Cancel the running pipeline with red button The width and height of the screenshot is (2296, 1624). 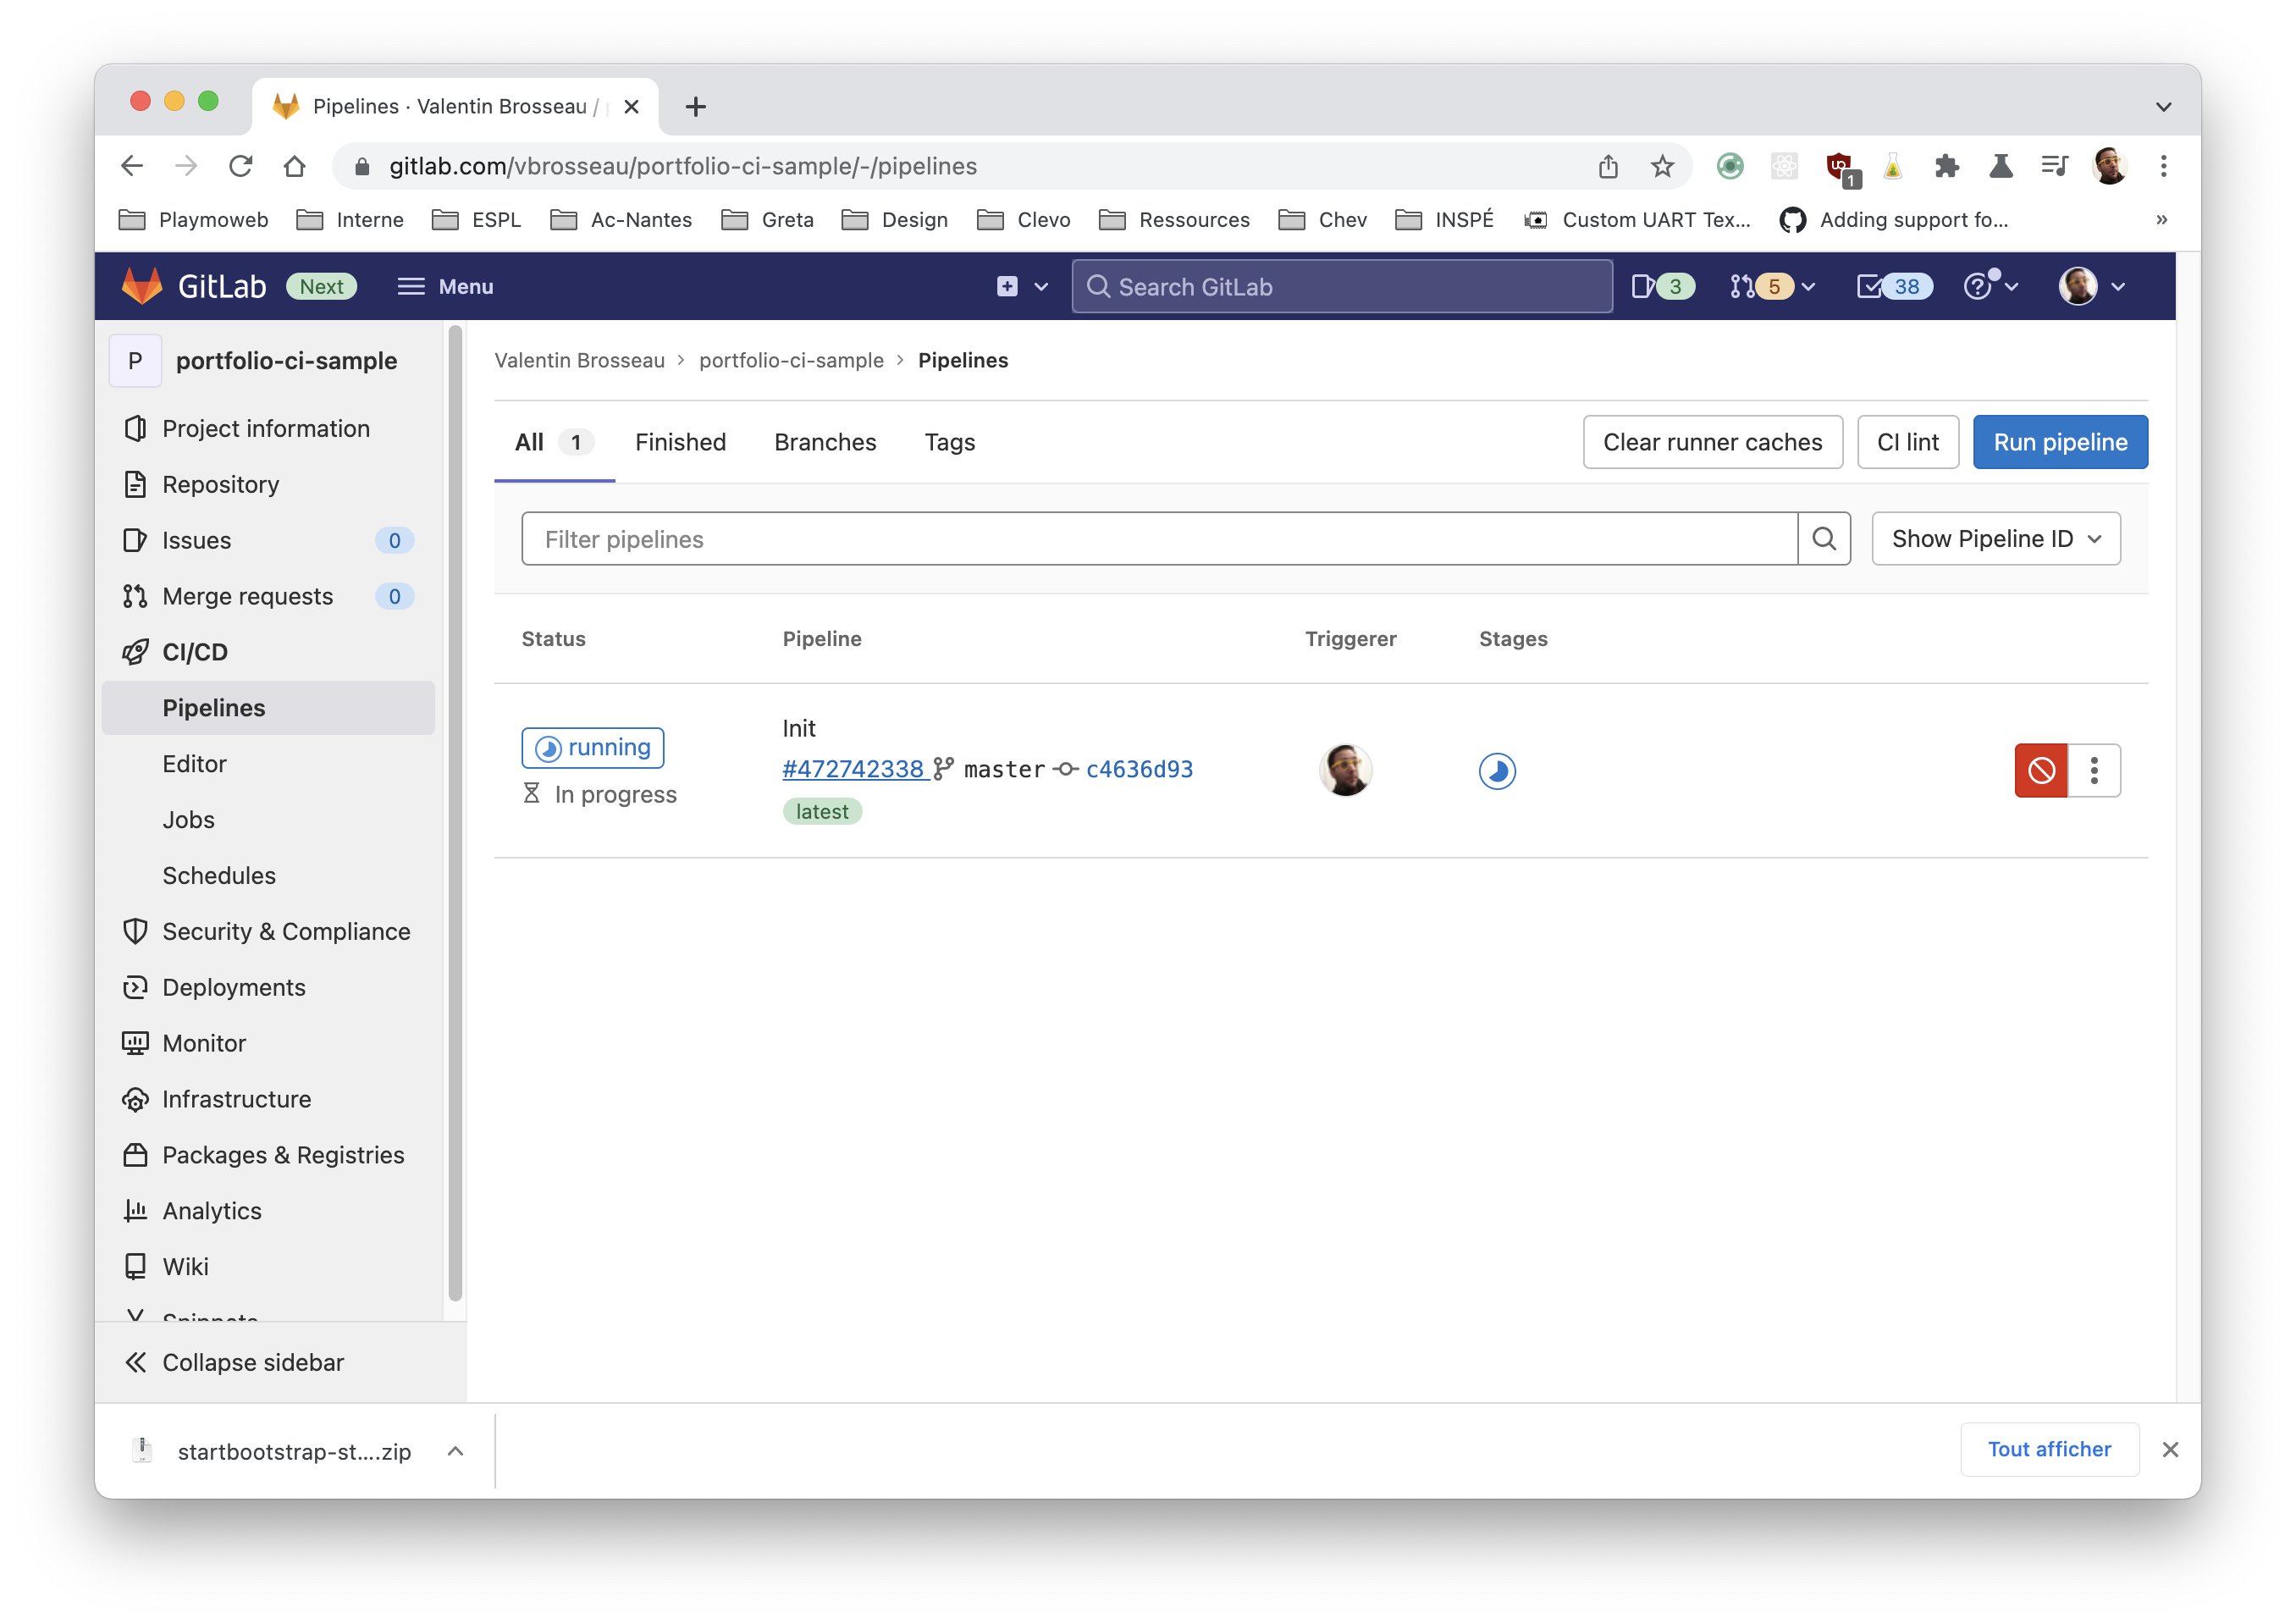(2040, 770)
